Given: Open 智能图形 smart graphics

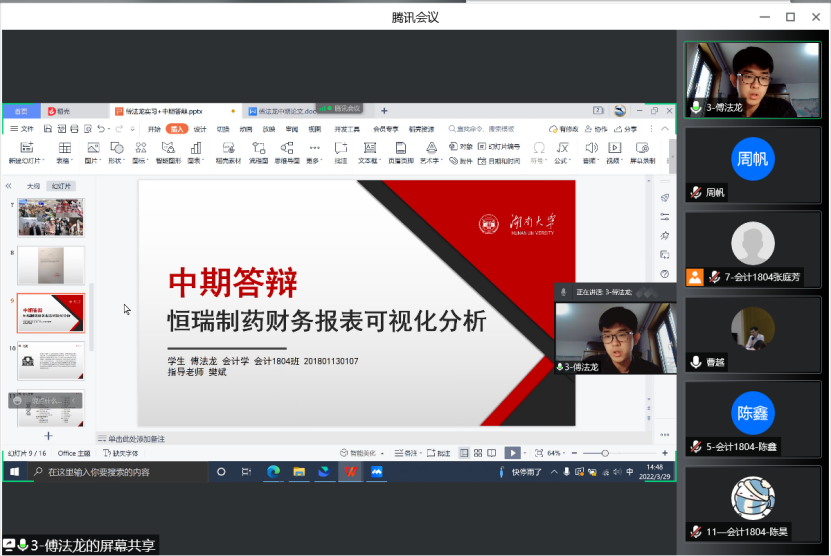Looking at the screenshot, I should 168,148.
